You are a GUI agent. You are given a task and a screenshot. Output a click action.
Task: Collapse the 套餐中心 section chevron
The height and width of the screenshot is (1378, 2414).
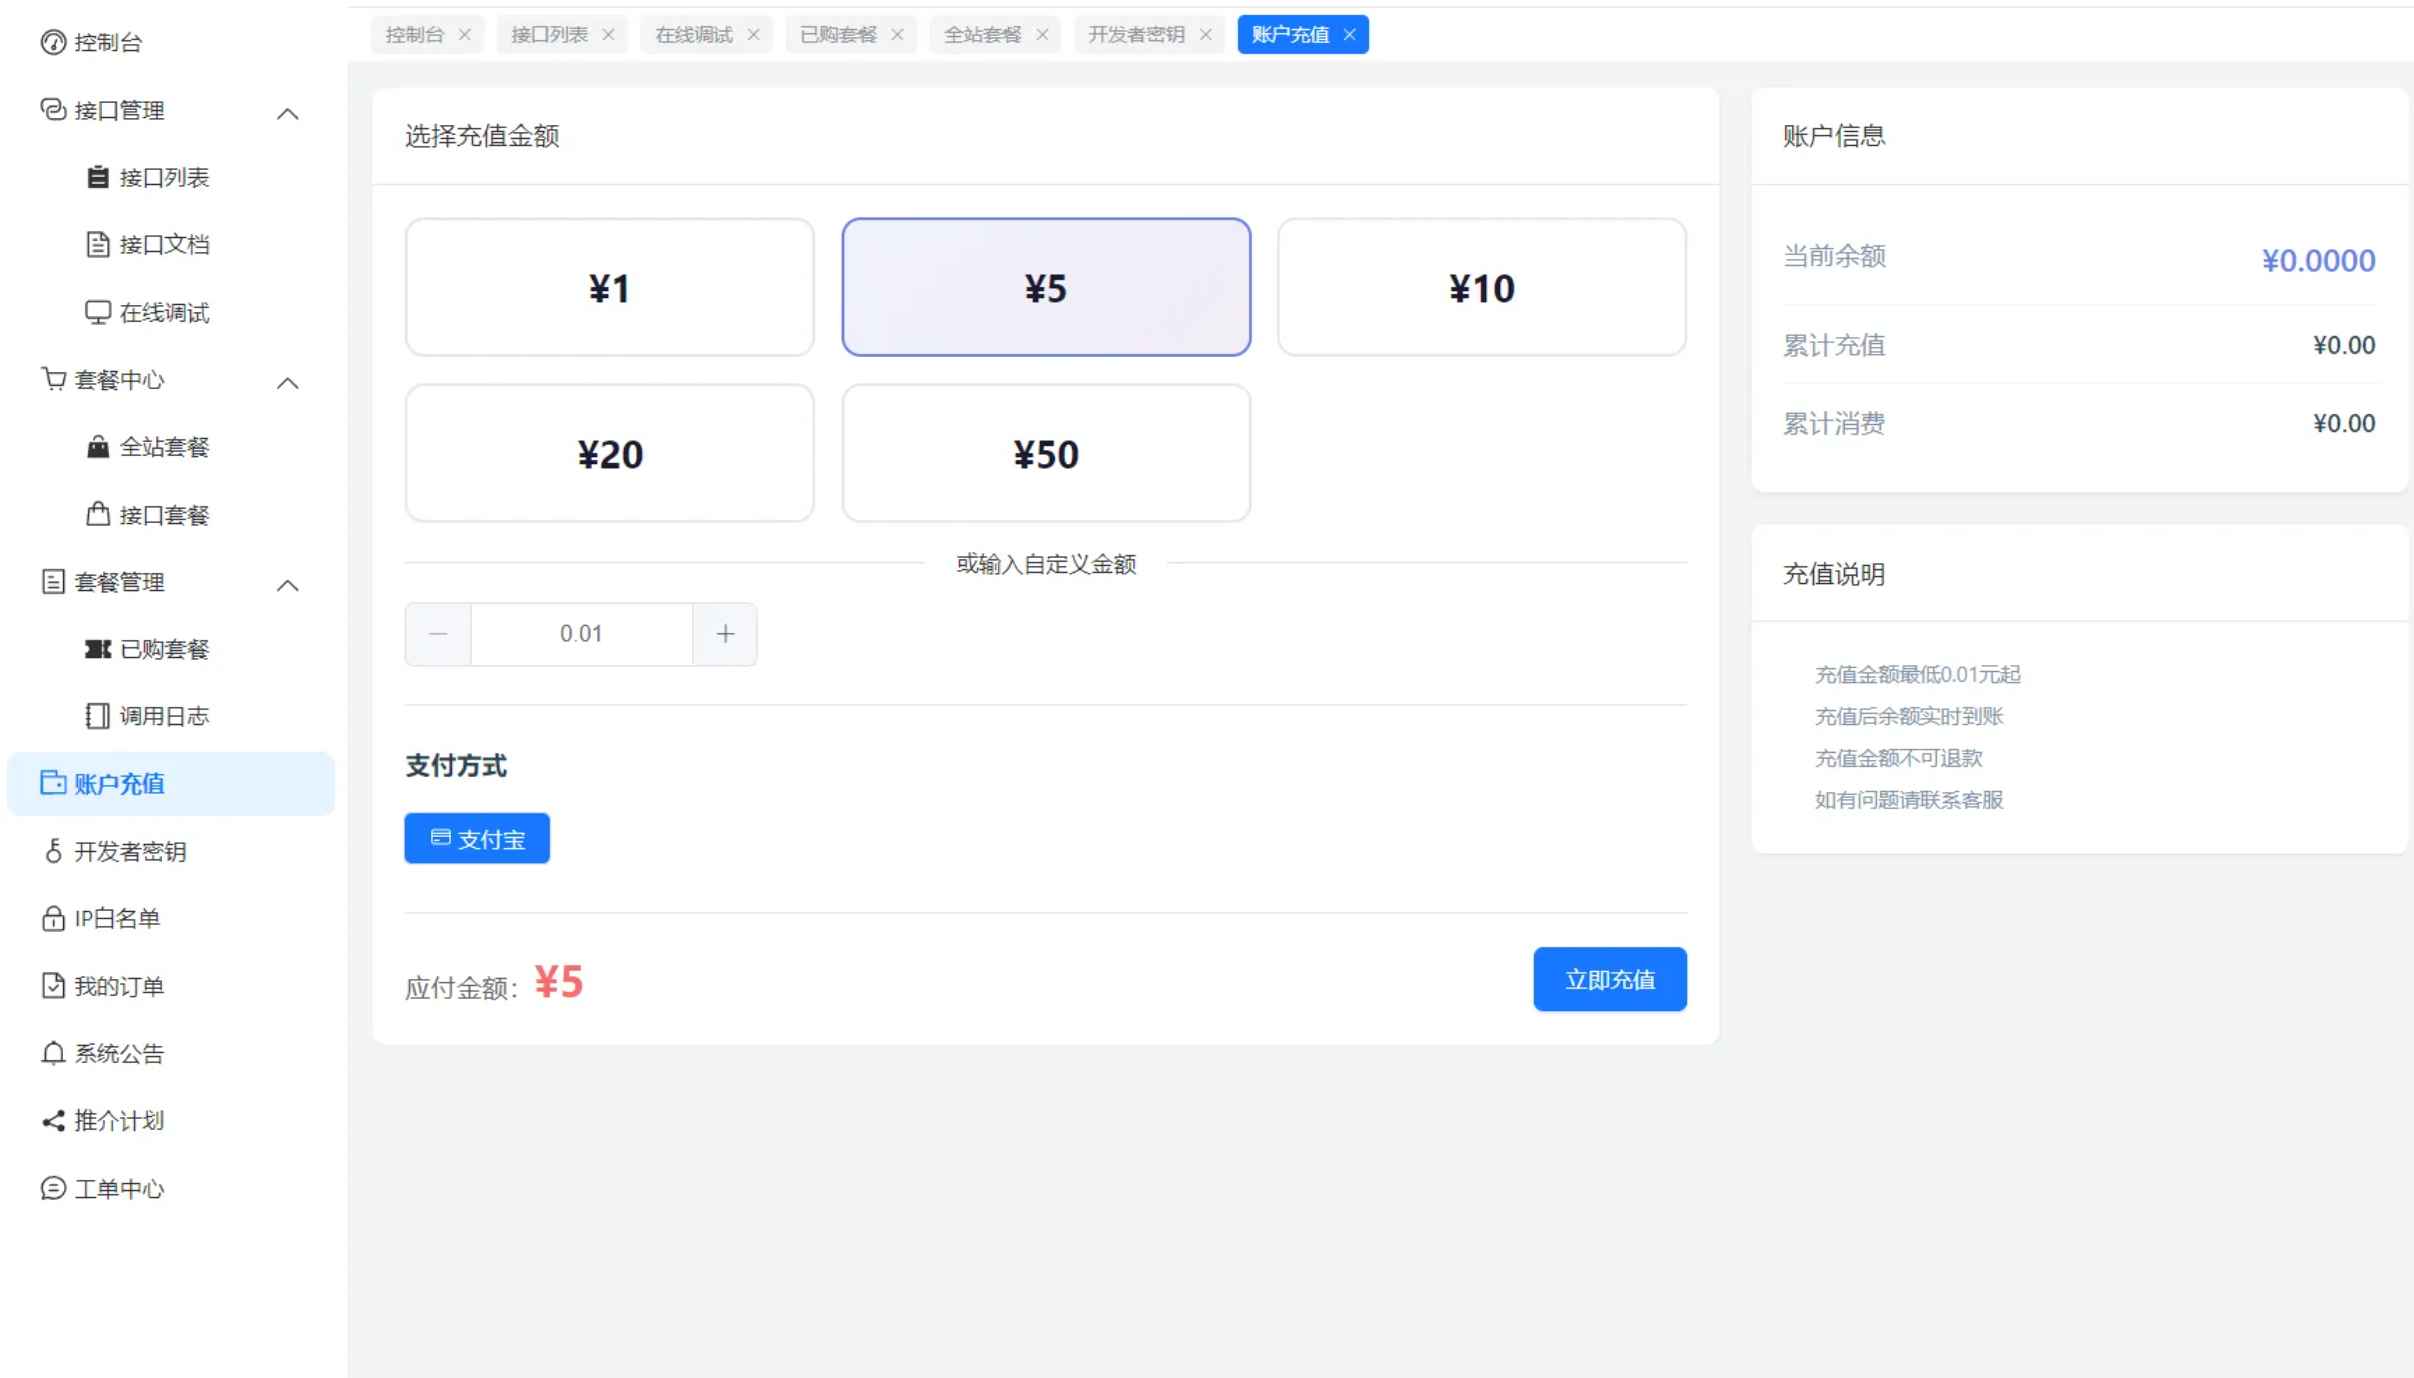tap(287, 382)
